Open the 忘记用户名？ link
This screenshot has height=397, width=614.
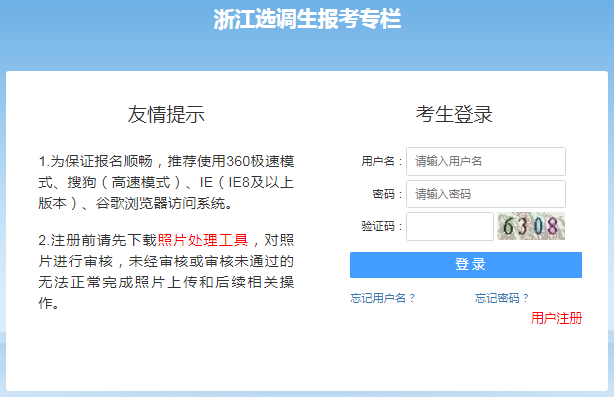coord(383,298)
